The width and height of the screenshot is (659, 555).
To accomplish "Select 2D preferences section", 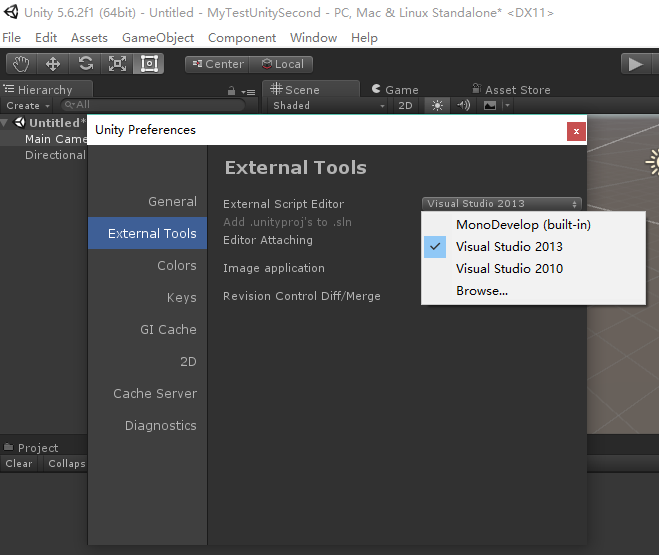I will pos(148,361).
